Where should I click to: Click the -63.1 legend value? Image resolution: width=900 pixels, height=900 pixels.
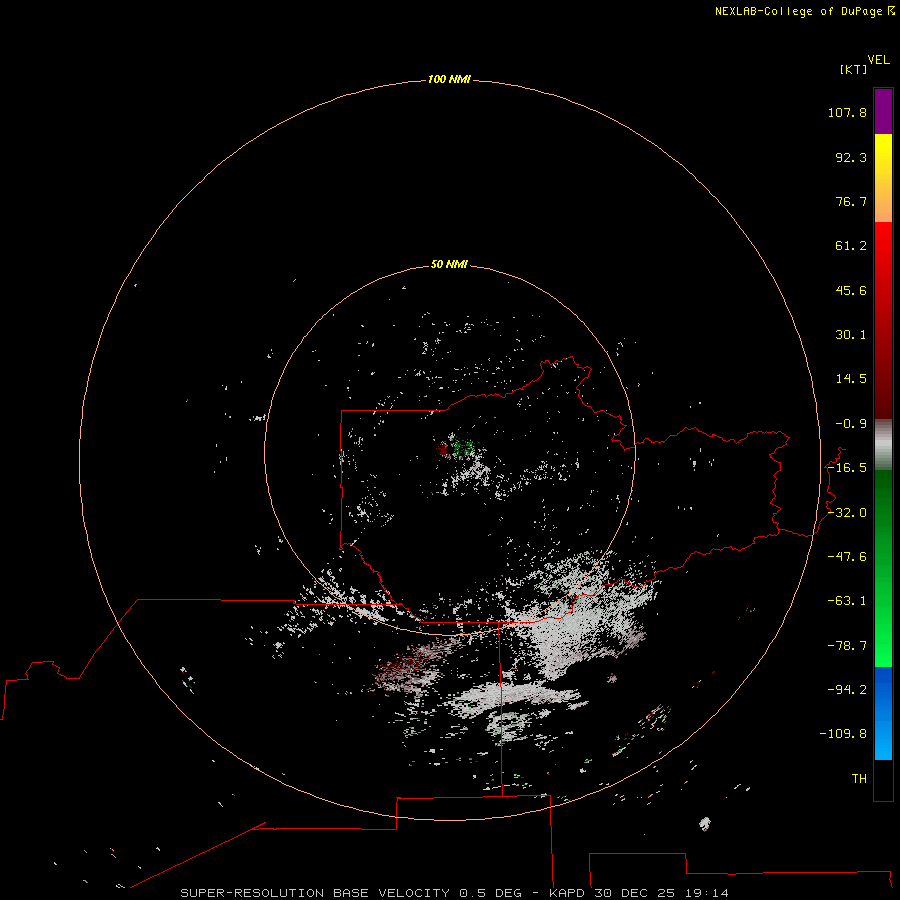(847, 601)
